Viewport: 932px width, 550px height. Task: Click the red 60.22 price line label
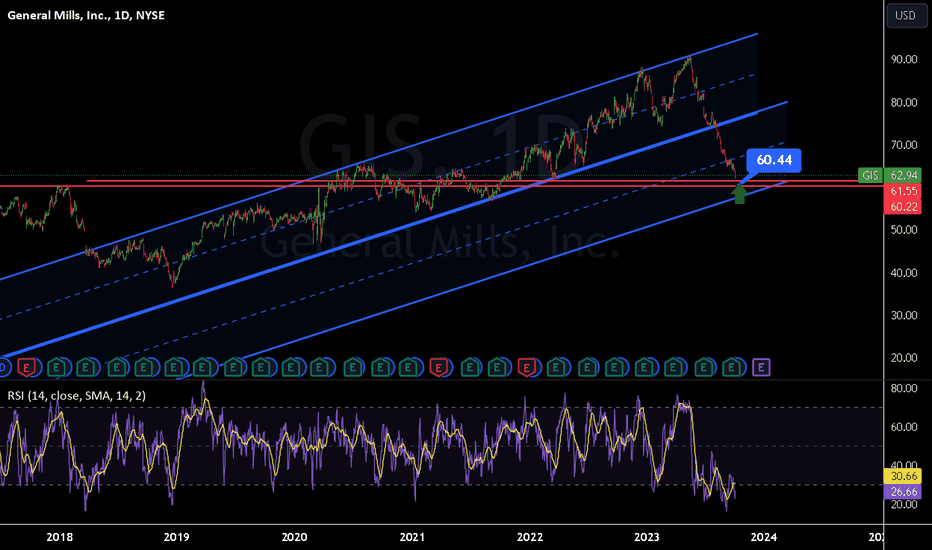(903, 206)
